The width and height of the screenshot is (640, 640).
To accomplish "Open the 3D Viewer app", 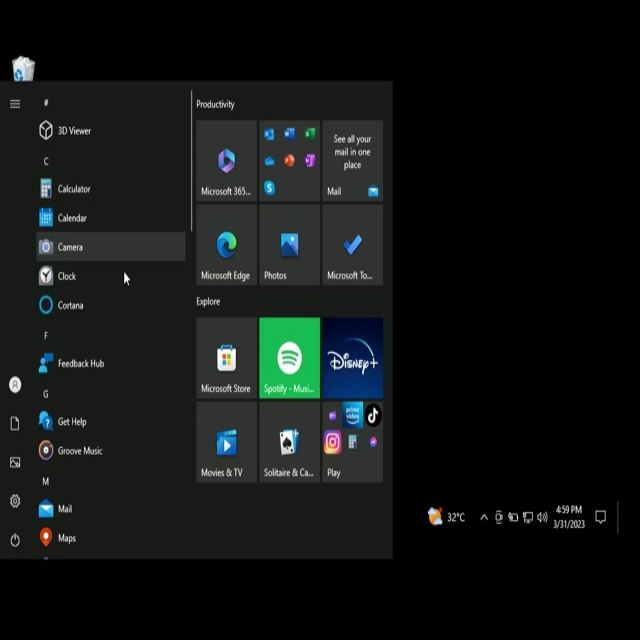I will coord(73,131).
